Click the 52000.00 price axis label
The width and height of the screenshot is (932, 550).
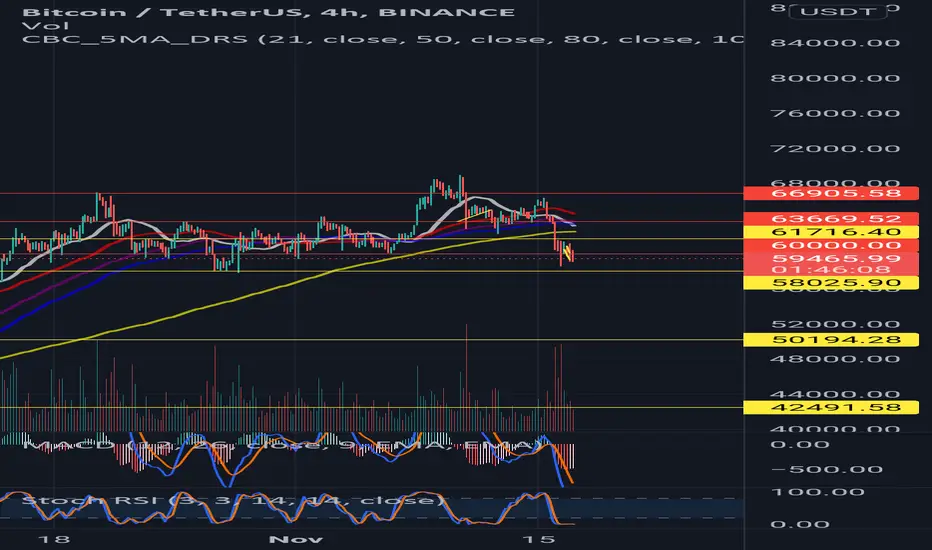[835, 325]
